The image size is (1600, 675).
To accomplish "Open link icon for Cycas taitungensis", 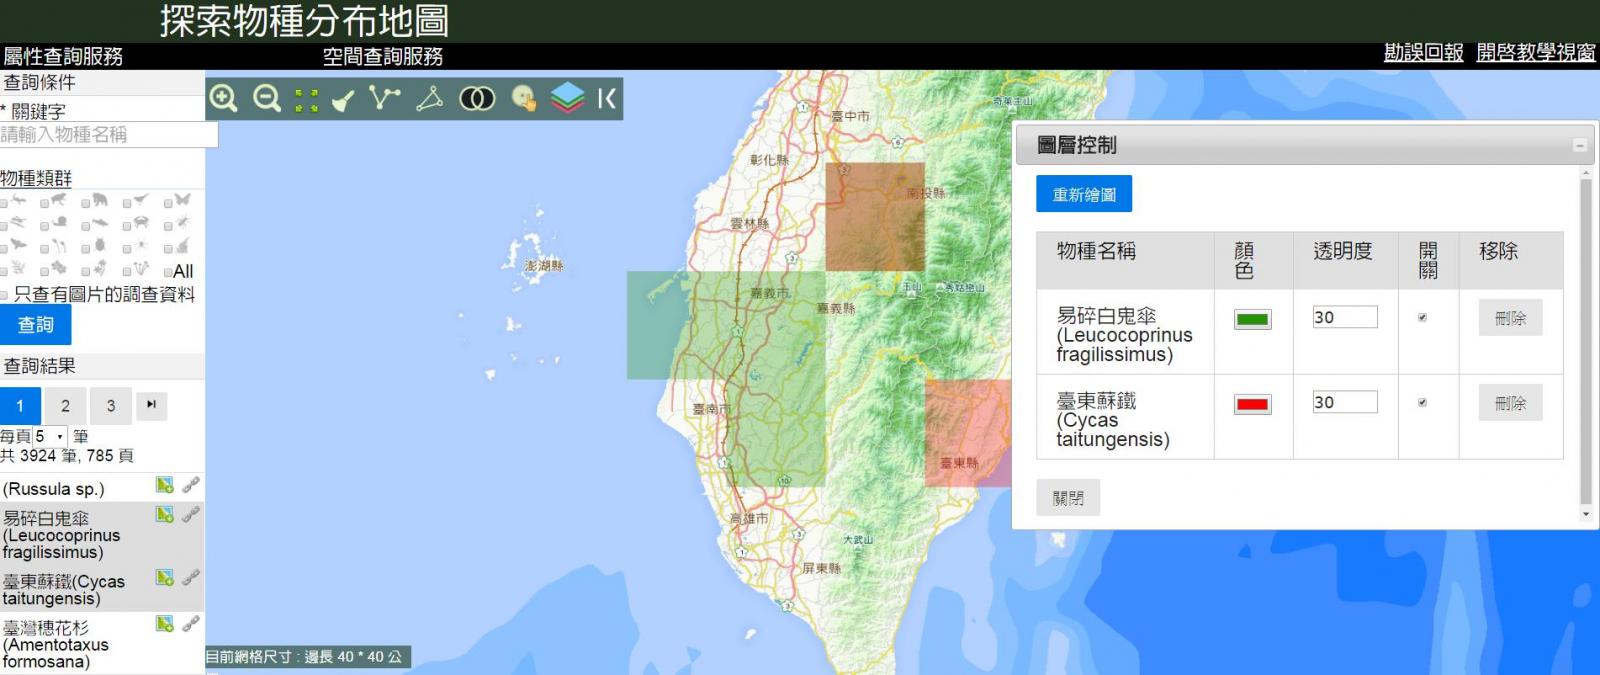I will click(190, 577).
